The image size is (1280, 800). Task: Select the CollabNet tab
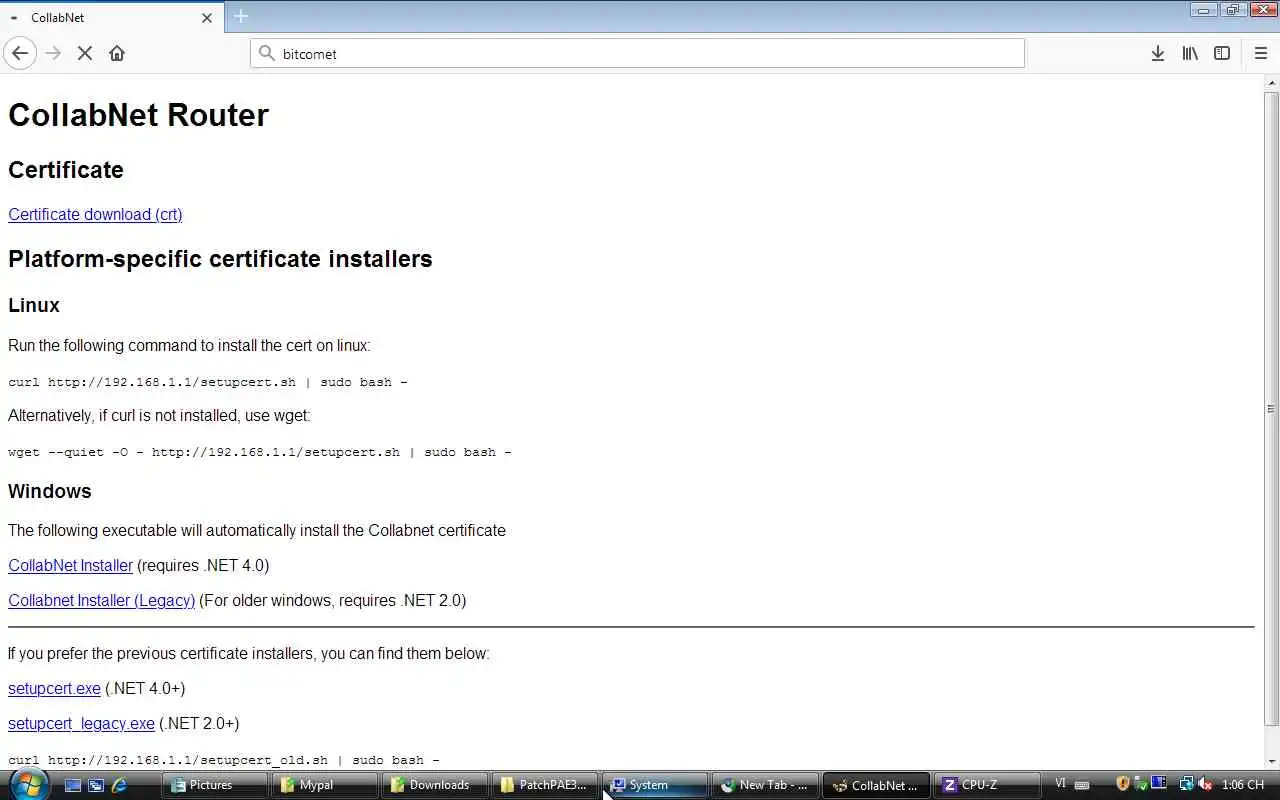point(110,18)
